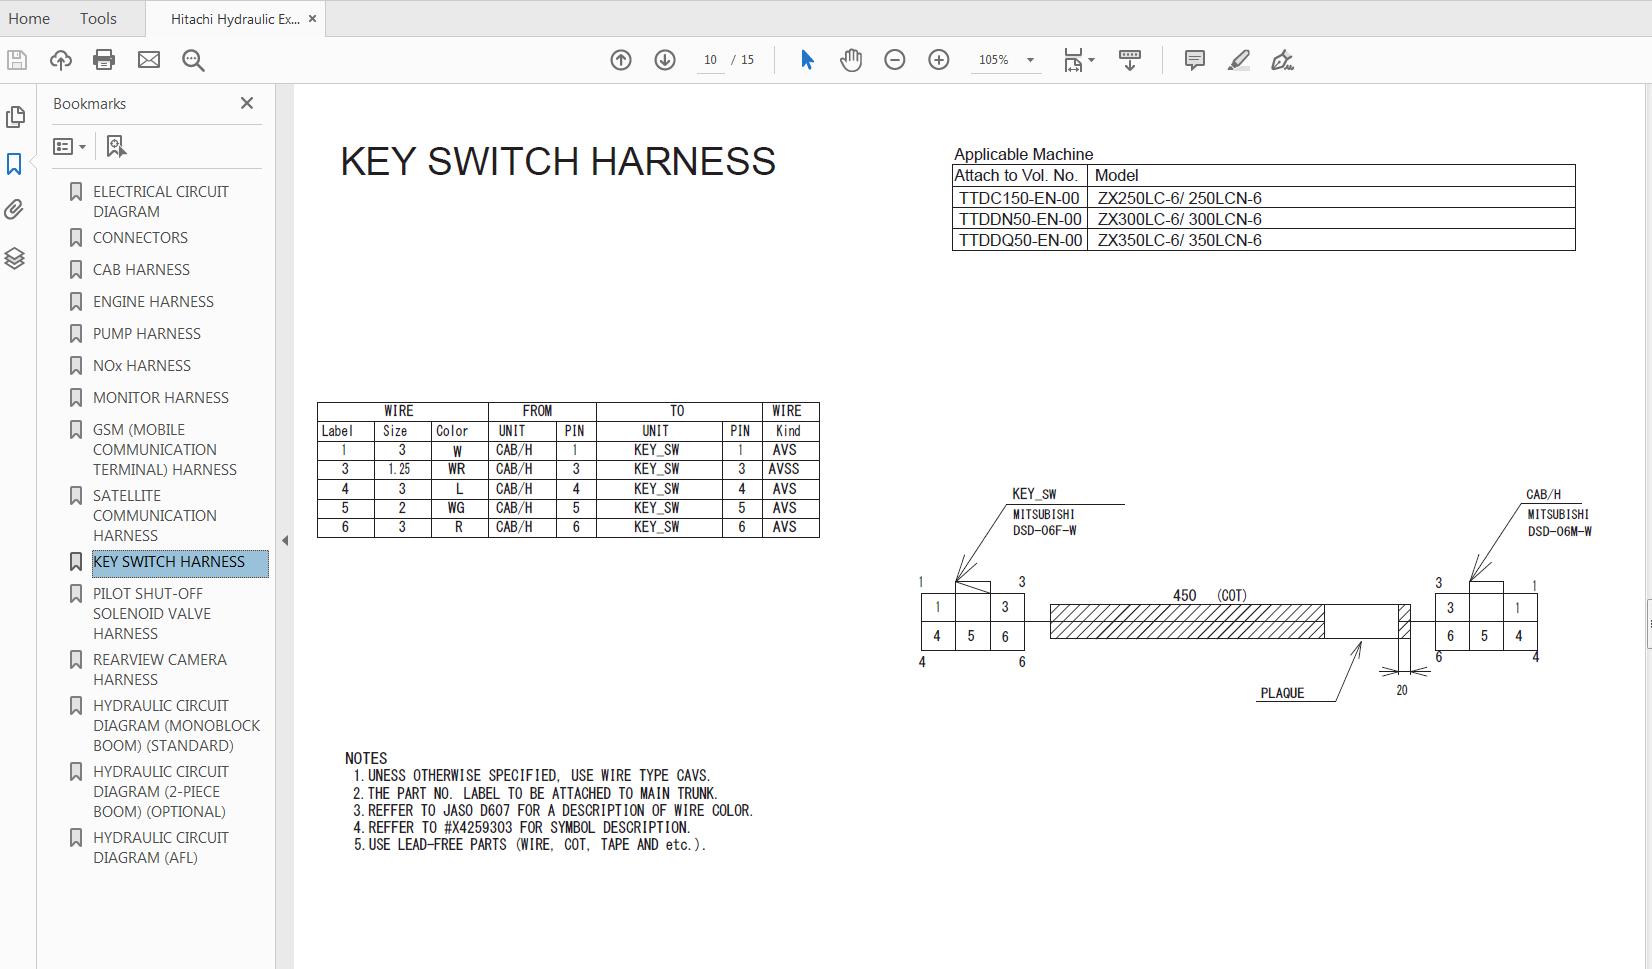Zoom in on the page
1652x969 pixels.
coord(938,60)
